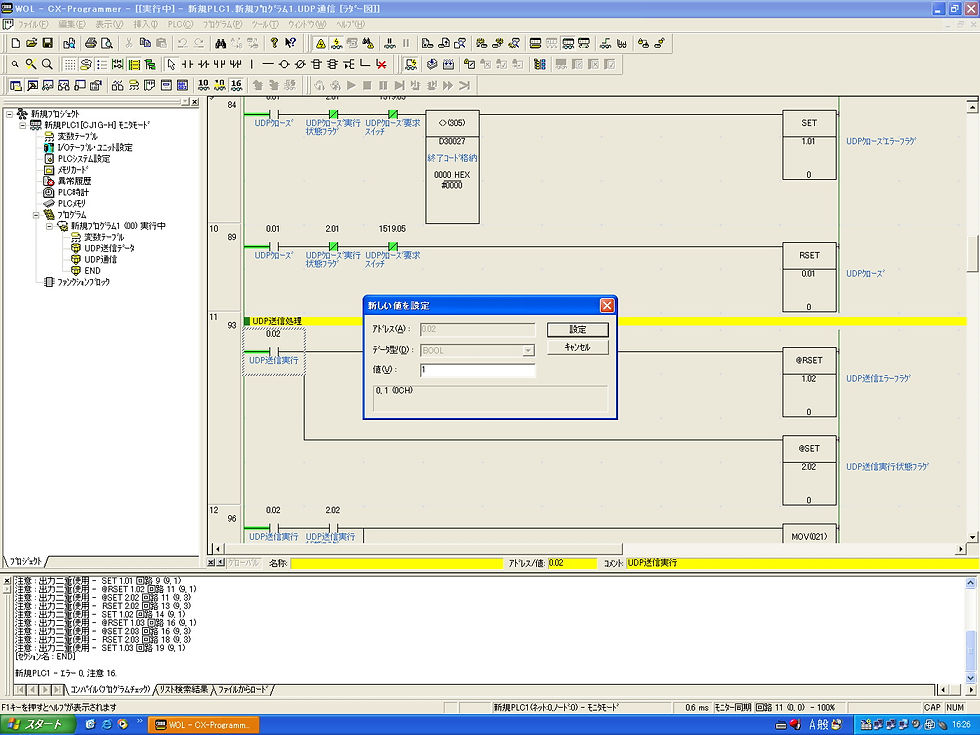Collapse the 新規プログラム1 (00) node

click(49, 226)
